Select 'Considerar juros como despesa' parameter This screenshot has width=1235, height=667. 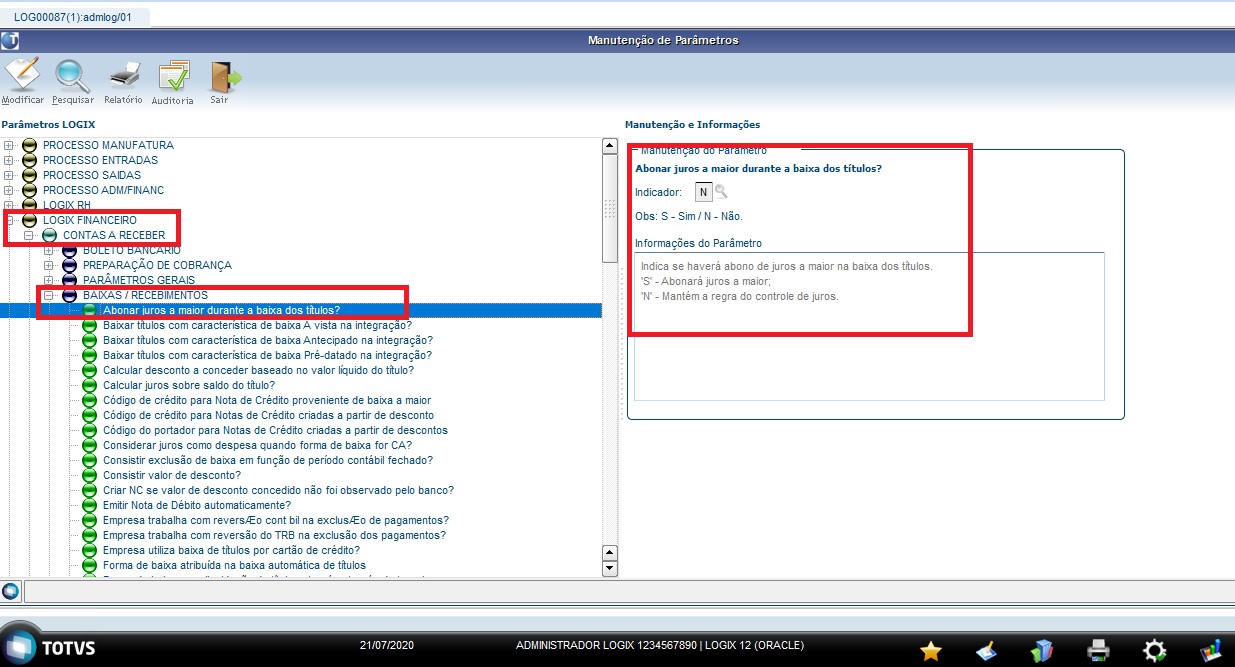click(x=257, y=445)
